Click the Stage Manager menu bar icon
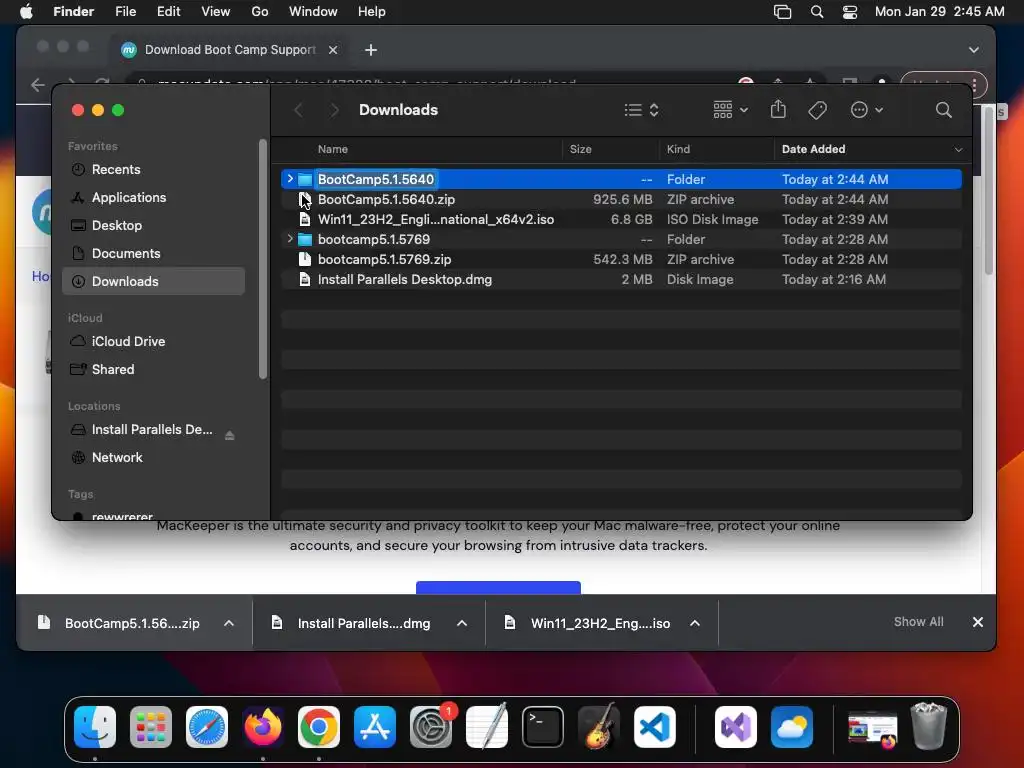Image resolution: width=1024 pixels, height=768 pixels. (x=782, y=12)
